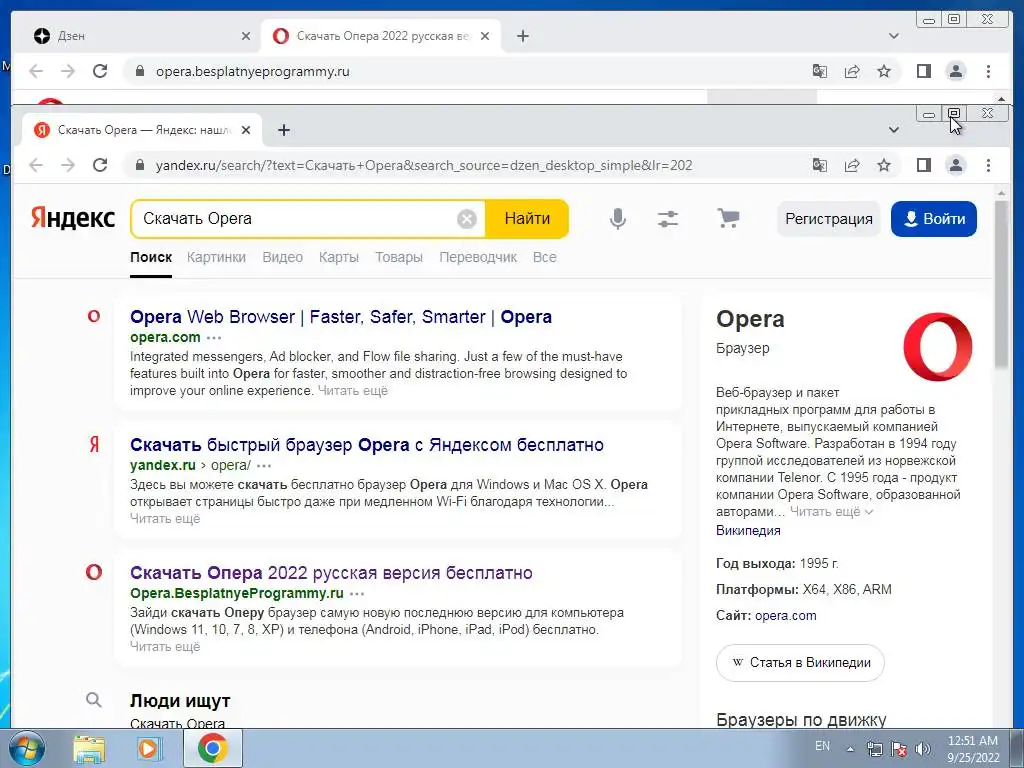Expand Читать ещё under opera.com snippet
The height and width of the screenshot is (768, 1024).
click(353, 391)
